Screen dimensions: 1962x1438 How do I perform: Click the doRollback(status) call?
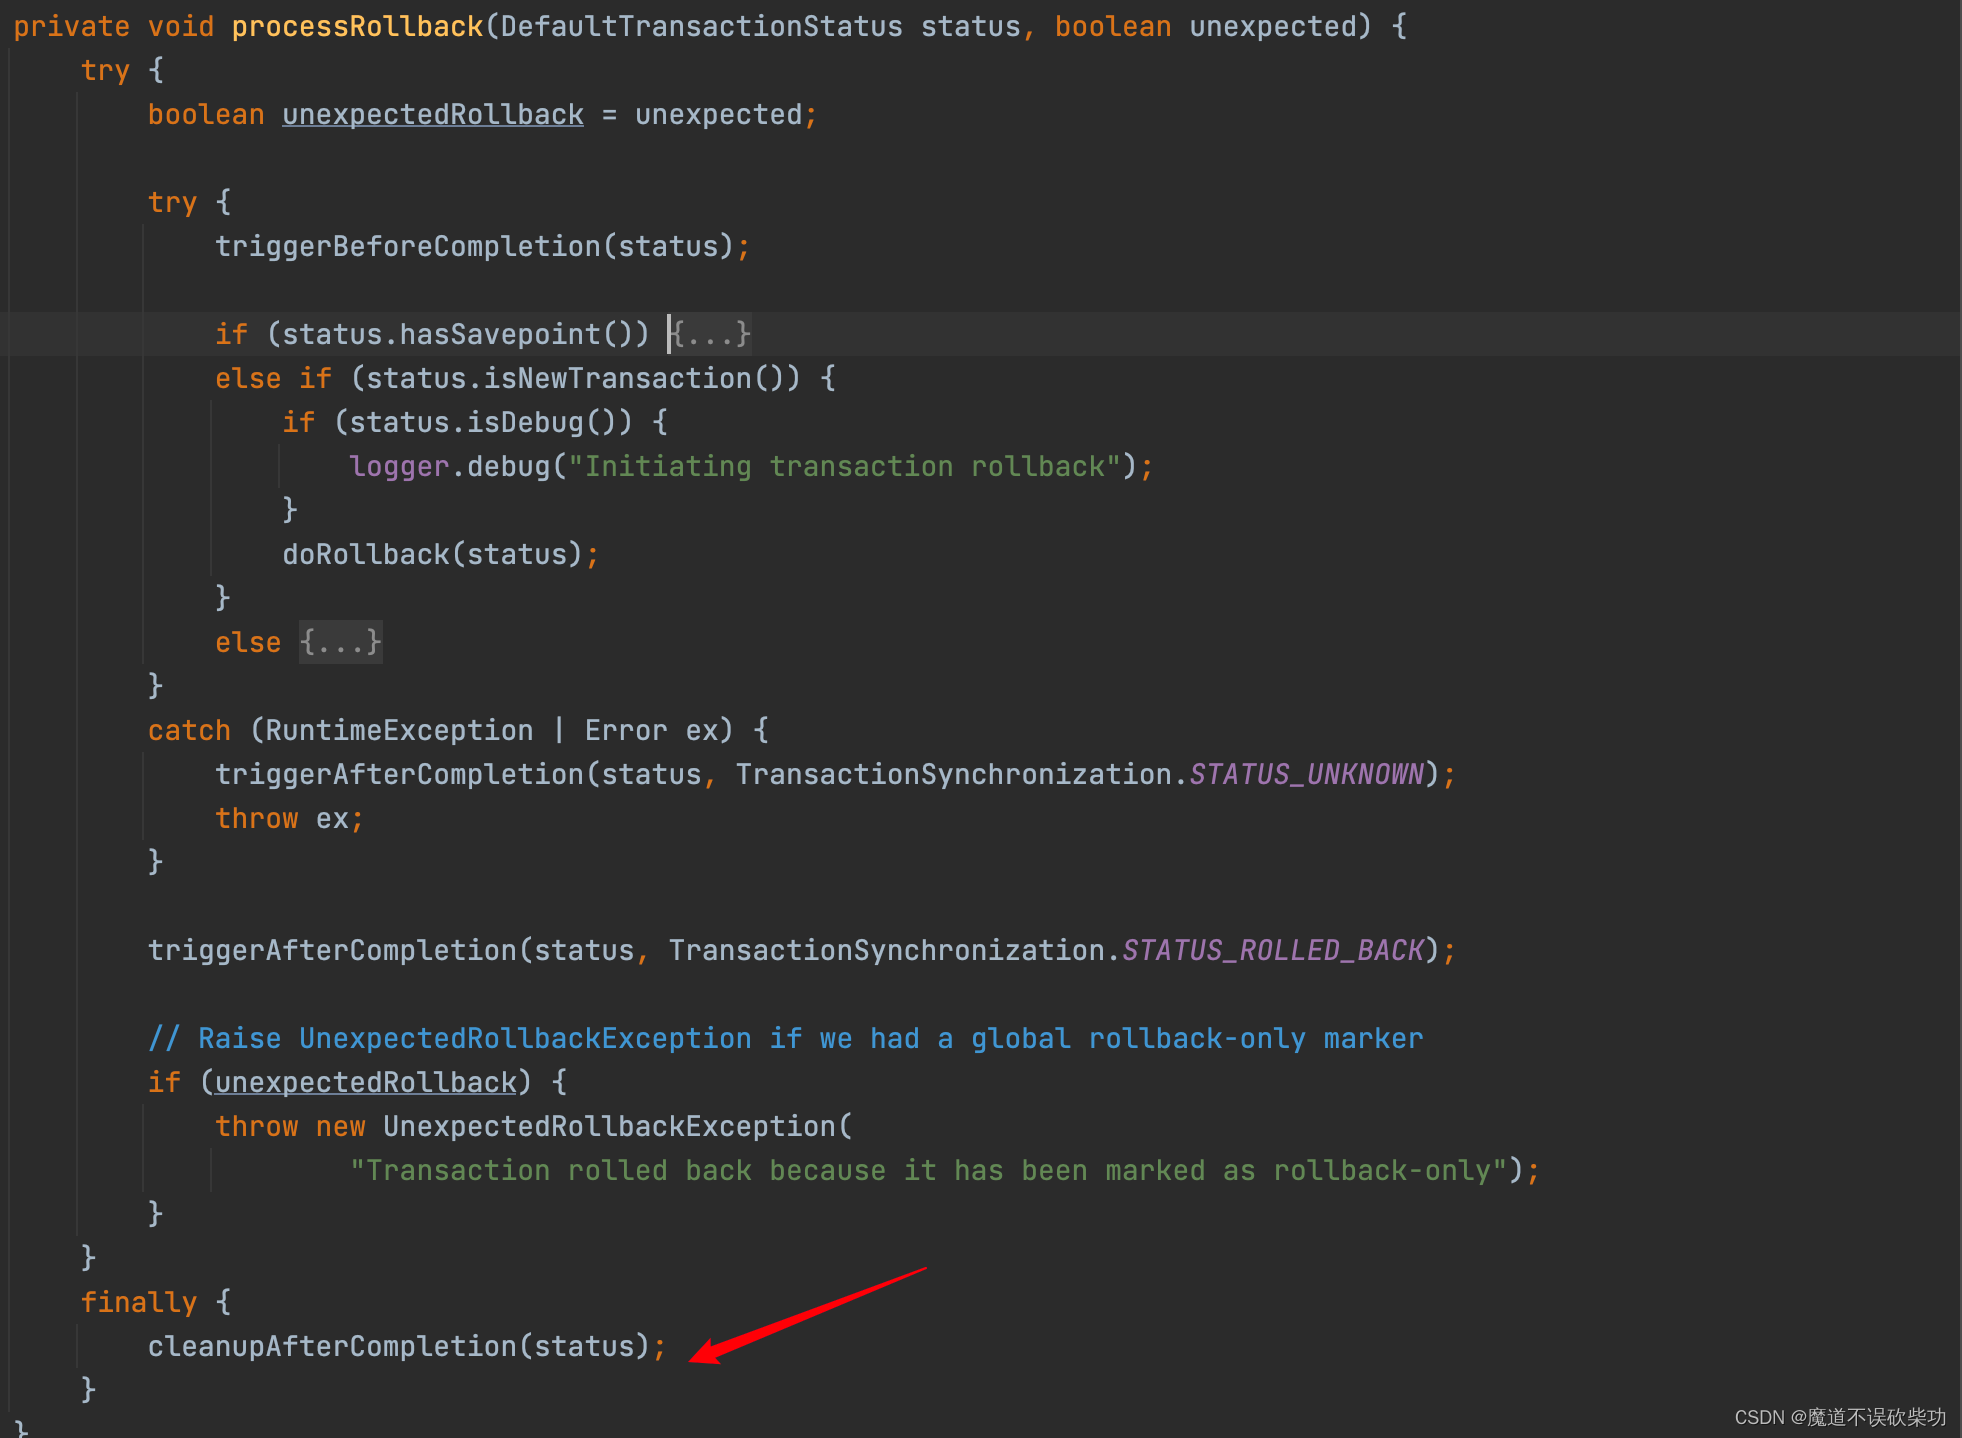point(432,554)
